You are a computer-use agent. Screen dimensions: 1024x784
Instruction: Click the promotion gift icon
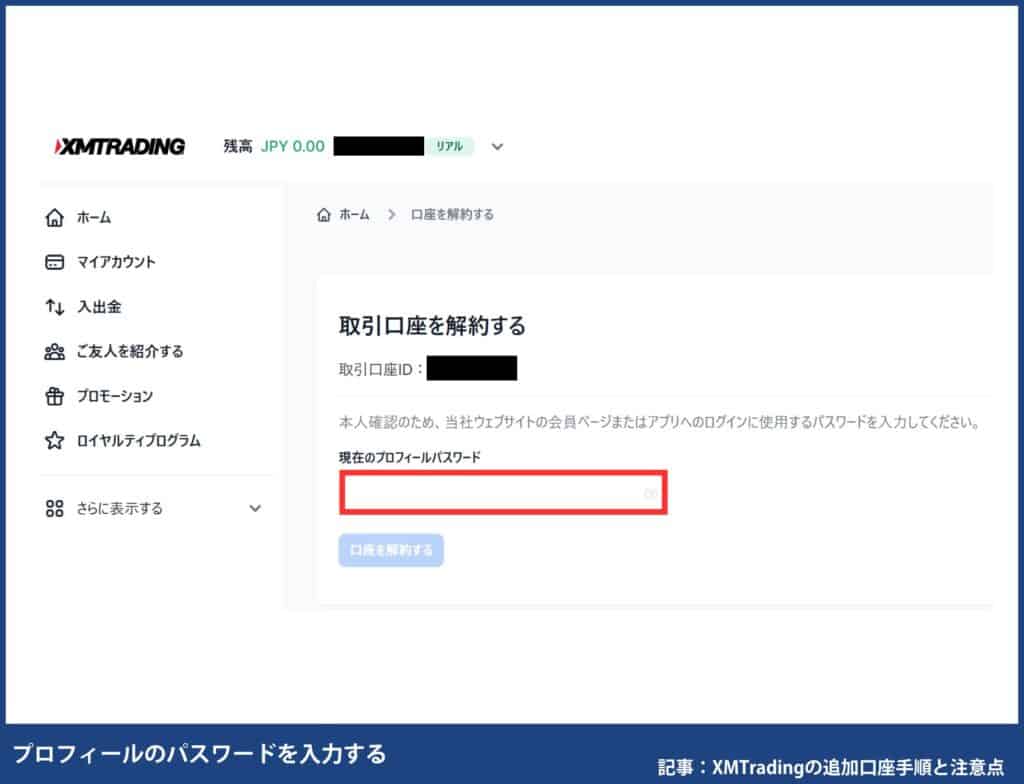(55, 396)
